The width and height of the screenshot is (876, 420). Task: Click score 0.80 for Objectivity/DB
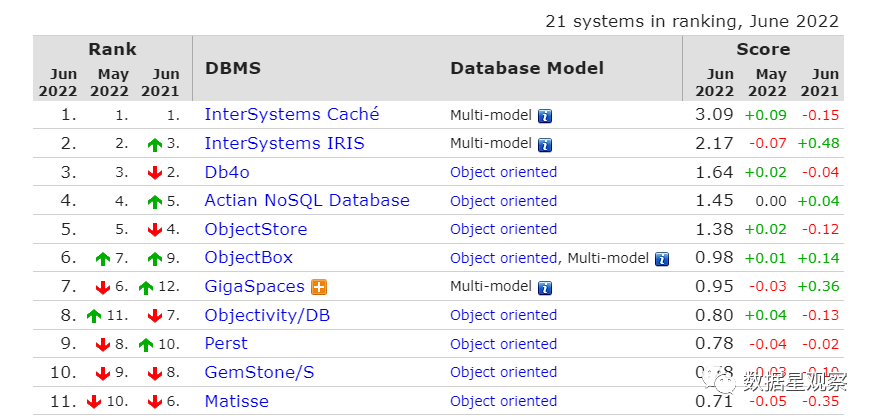pyautogui.click(x=714, y=316)
